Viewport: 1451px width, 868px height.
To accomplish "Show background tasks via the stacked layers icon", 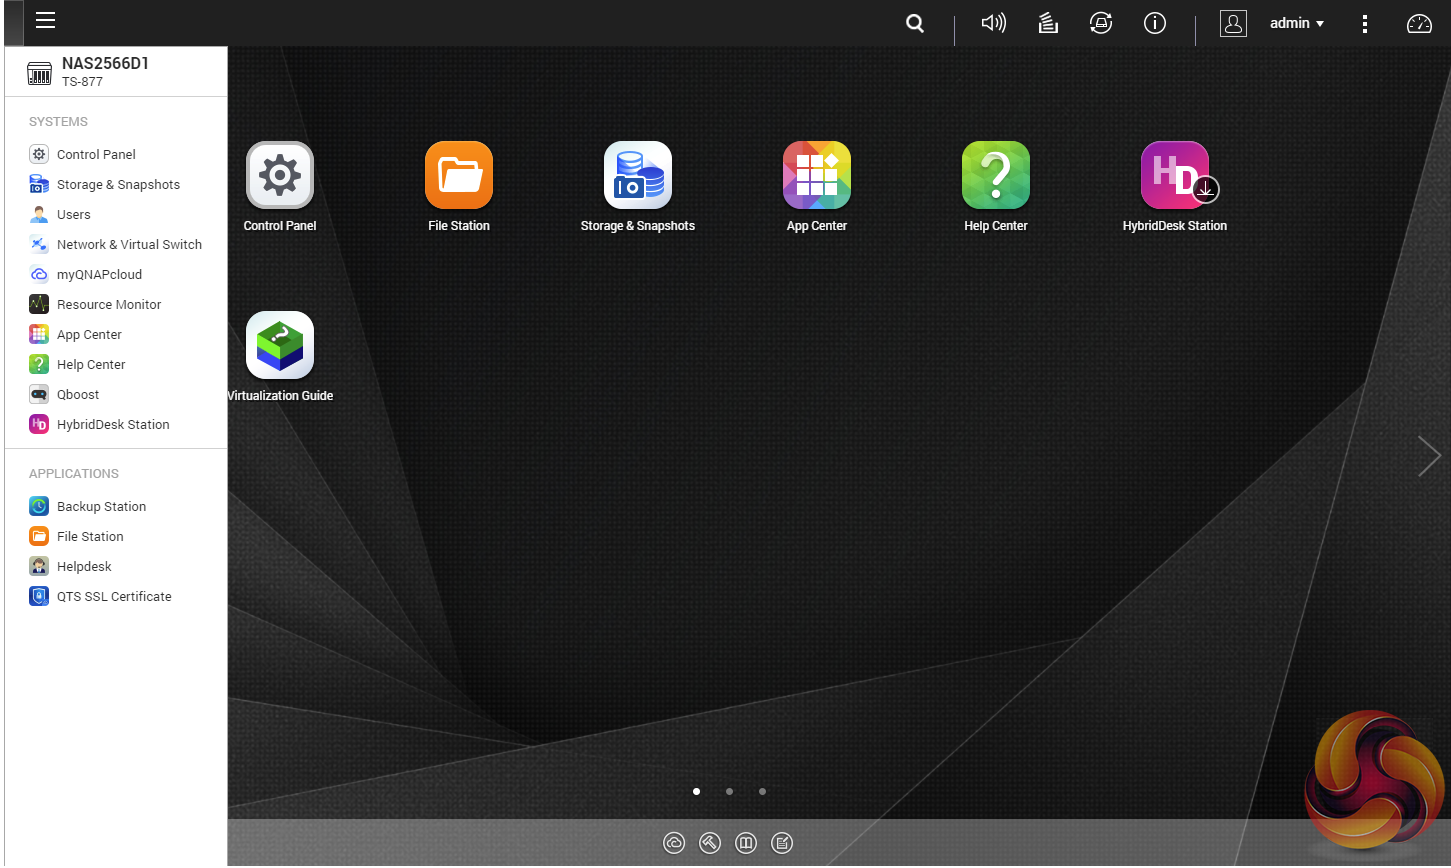I will (x=1048, y=23).
